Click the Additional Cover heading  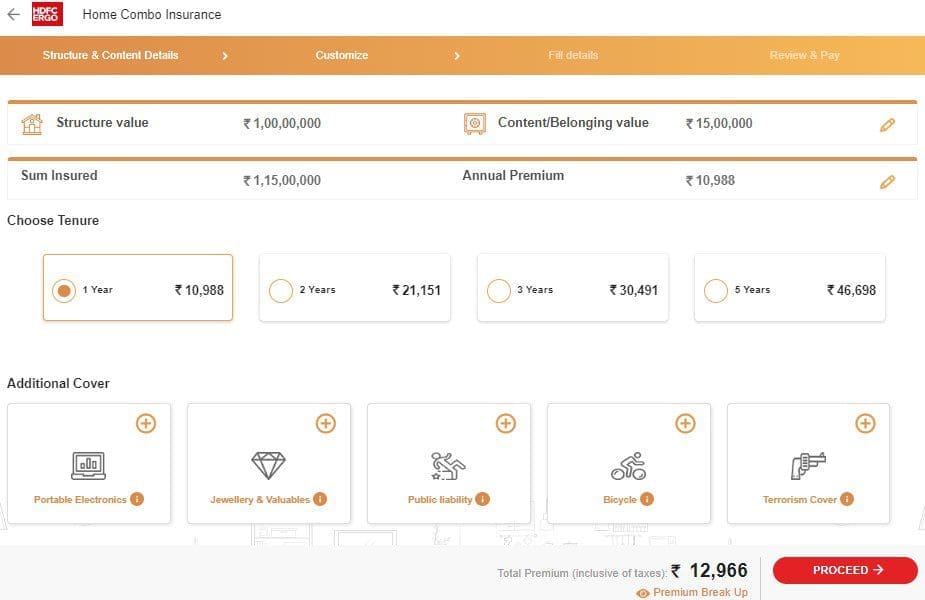point(58,383)
